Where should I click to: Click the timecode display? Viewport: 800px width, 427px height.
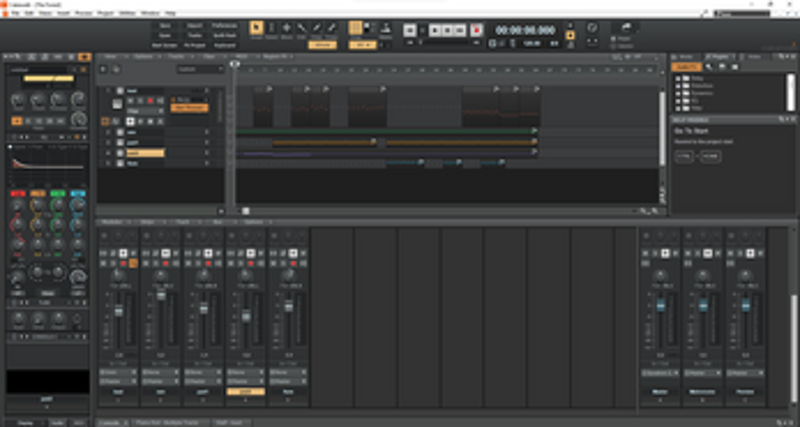point(526,30)
